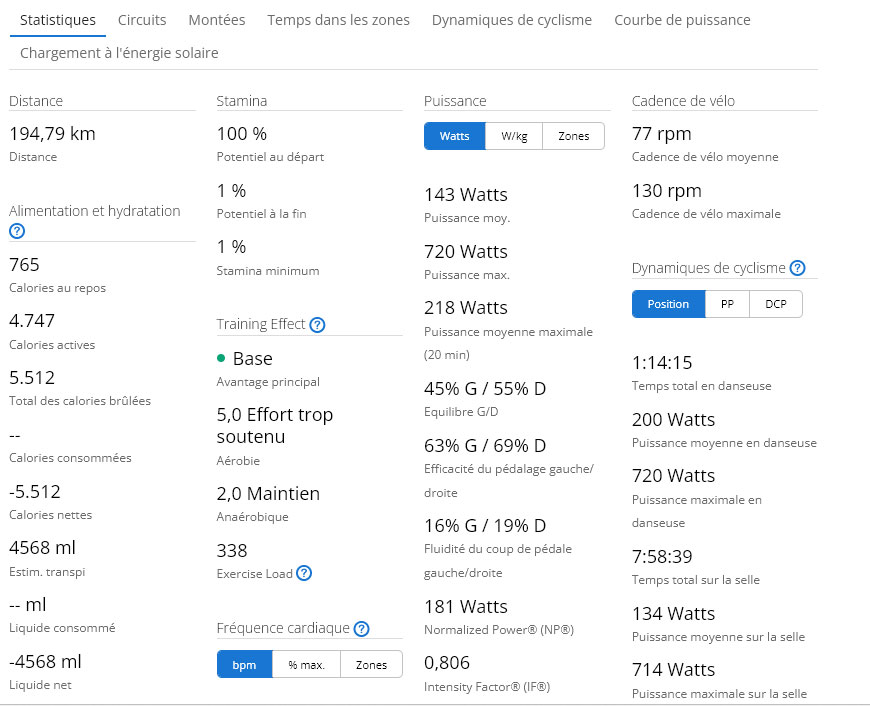Open Courbe de puissance tab

point(682,20)
